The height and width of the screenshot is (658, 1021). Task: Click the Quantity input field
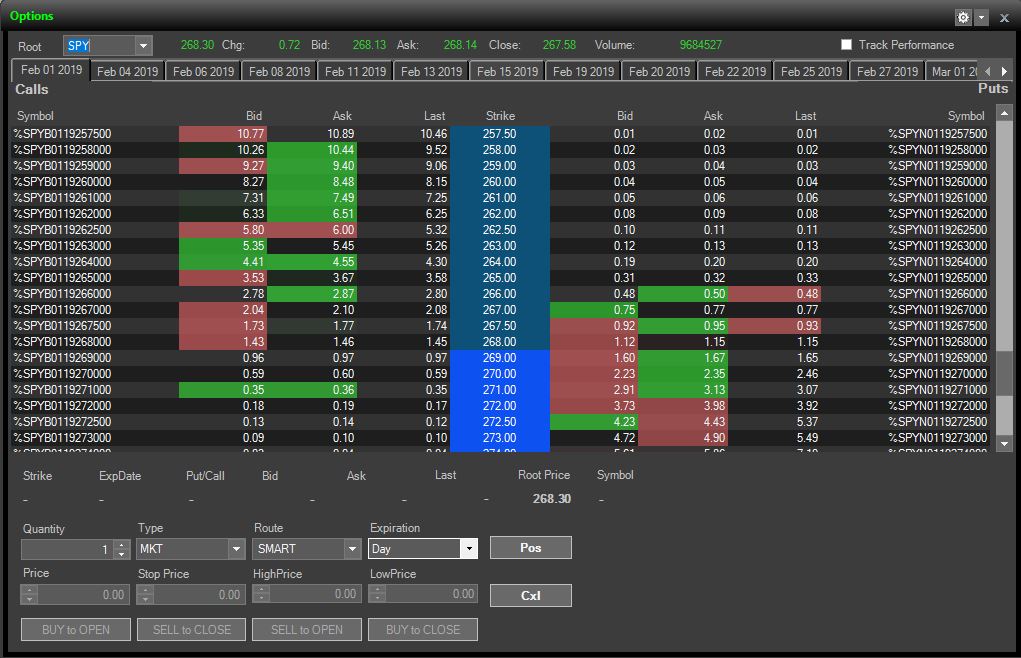pos(66,549)
